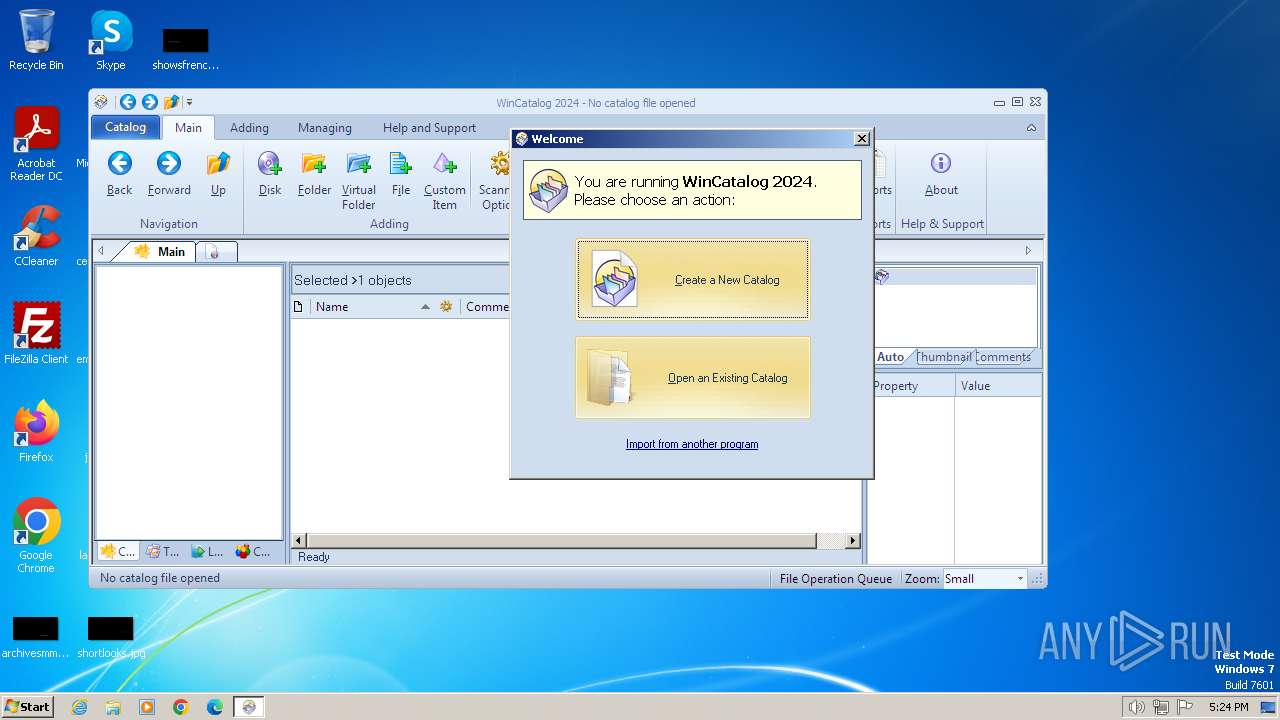Click the file icon column header
The image size is (1280, 720).
[x=298, y=307]
